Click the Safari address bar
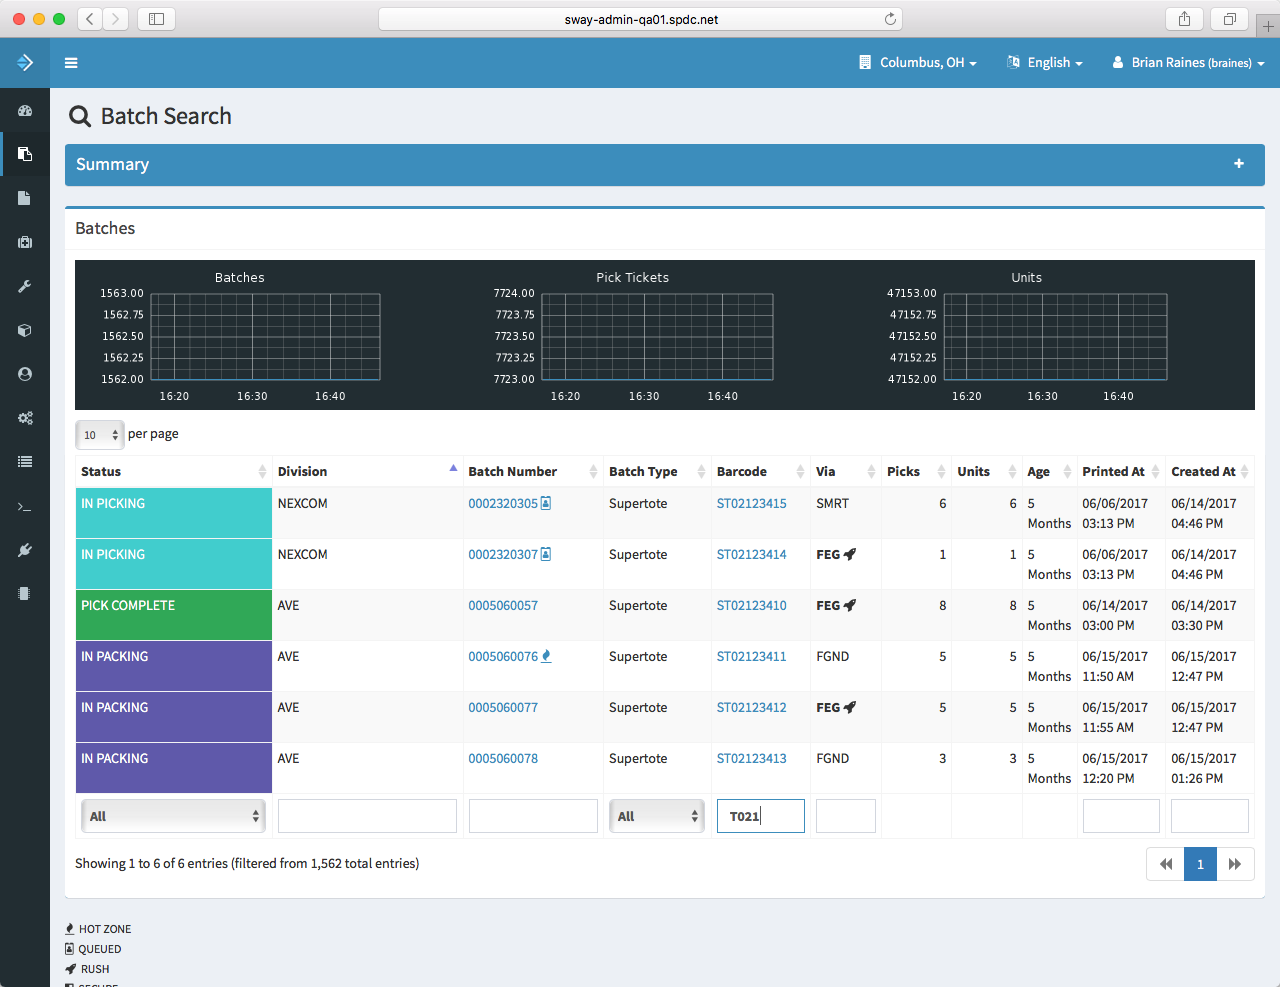Viewport: 1280px width, 987px height. tap(640, 19)
